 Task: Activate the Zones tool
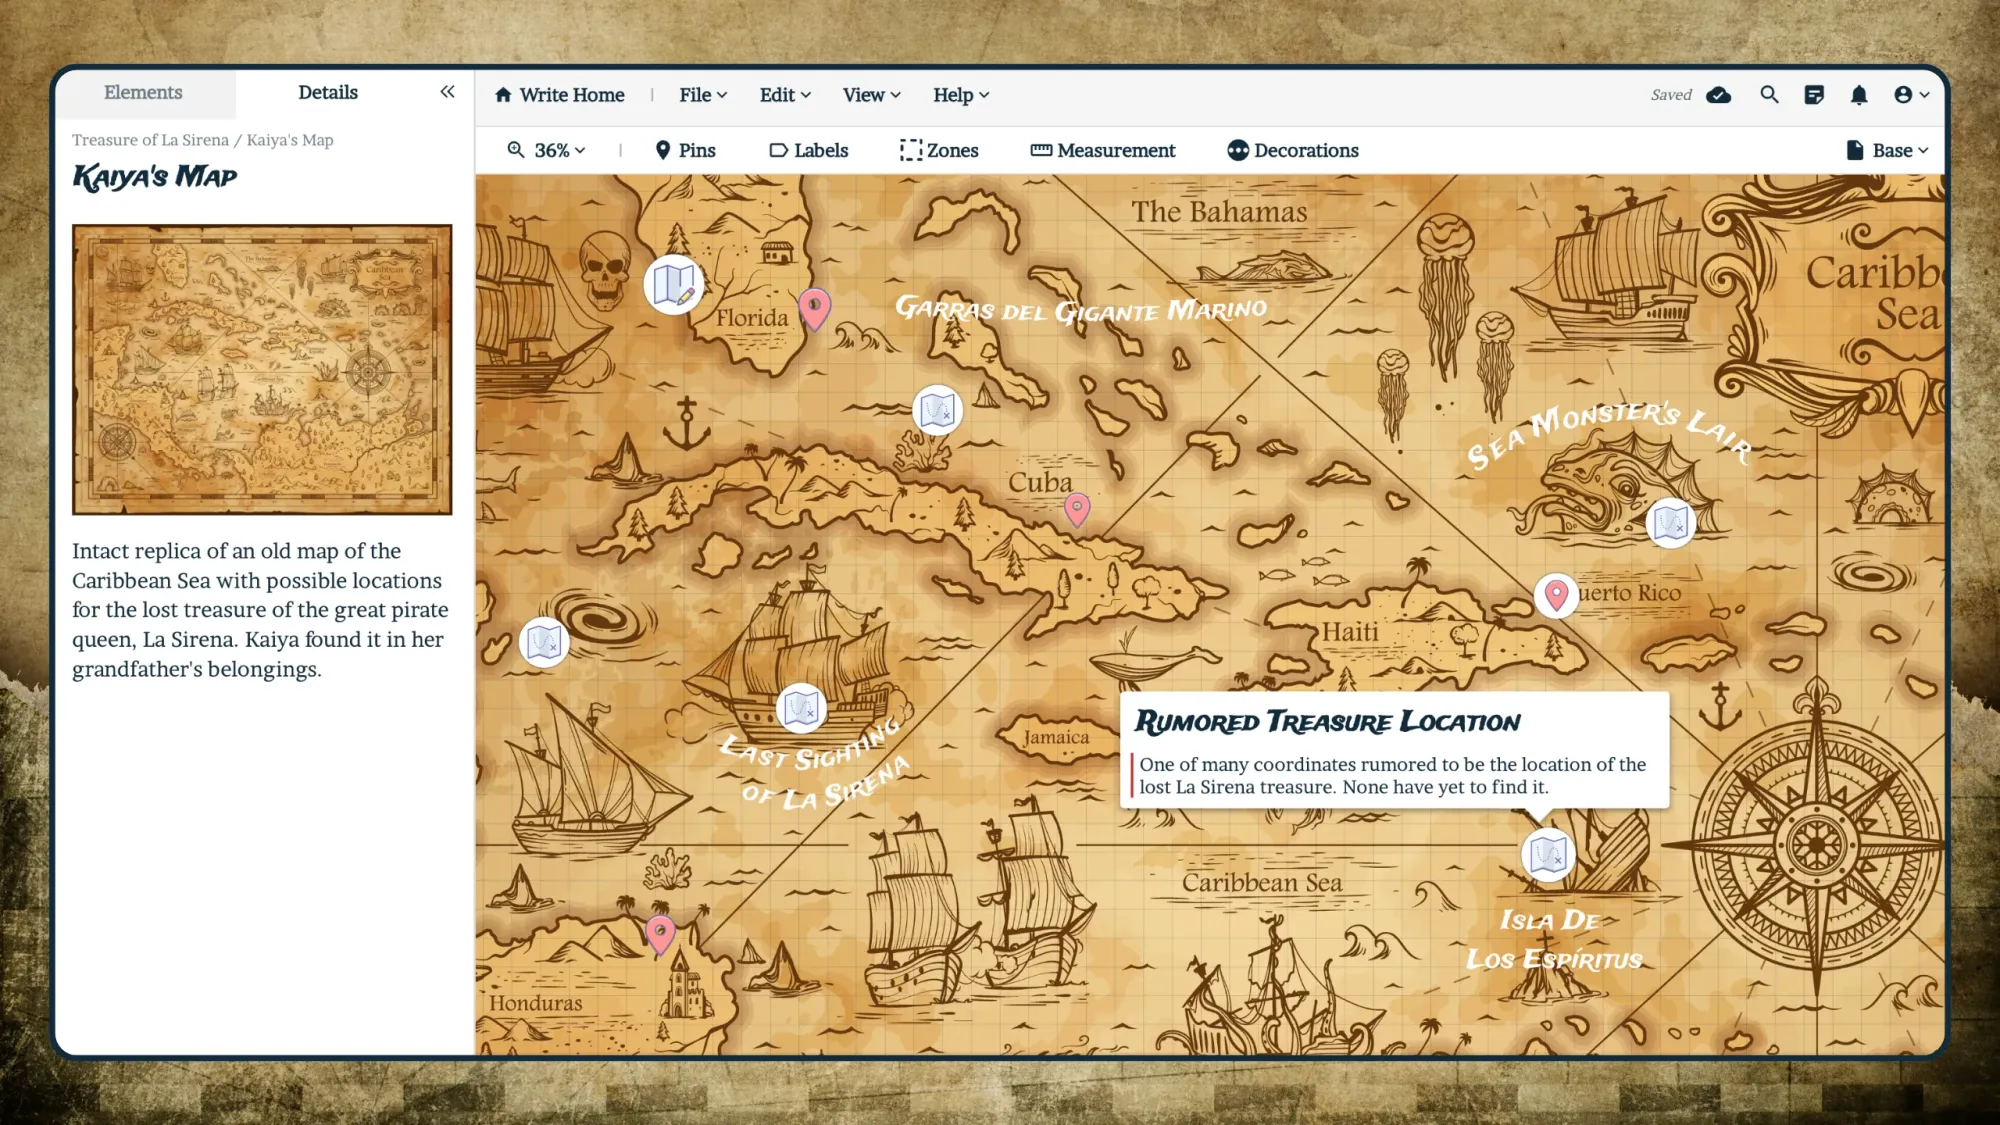coord(939,150)
